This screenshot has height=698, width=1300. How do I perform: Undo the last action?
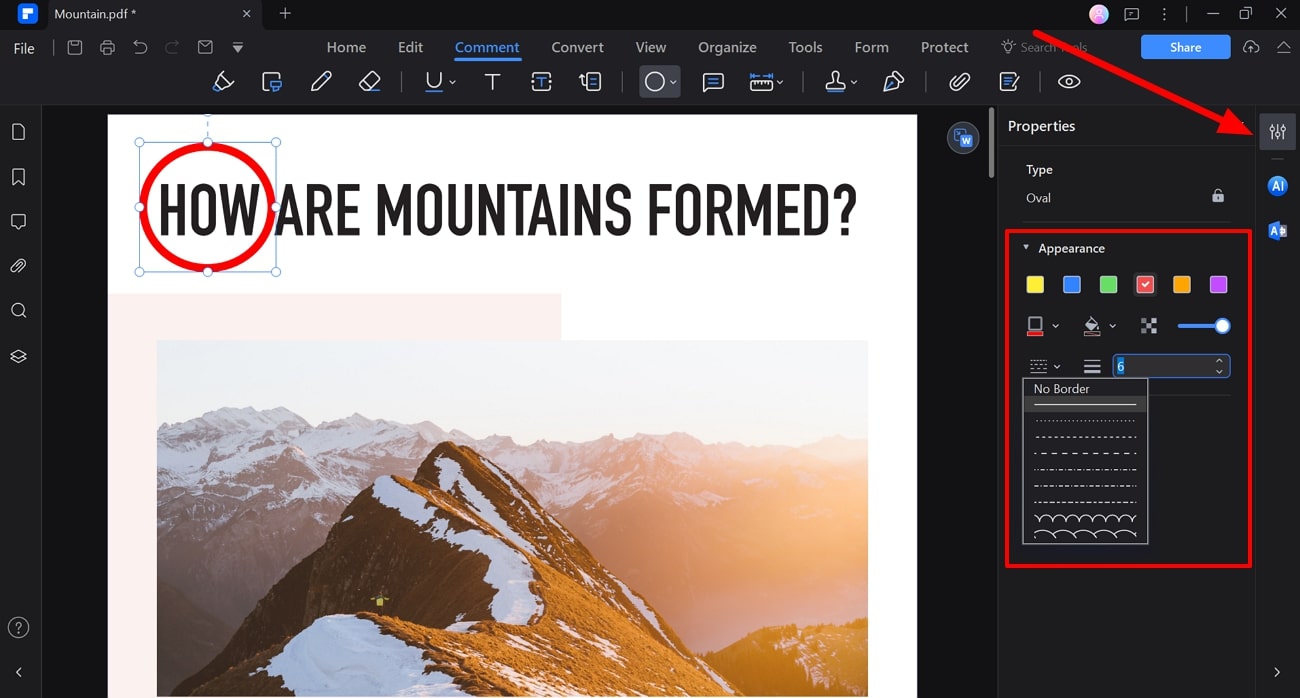pyautogui.click(x=140, y=47)
